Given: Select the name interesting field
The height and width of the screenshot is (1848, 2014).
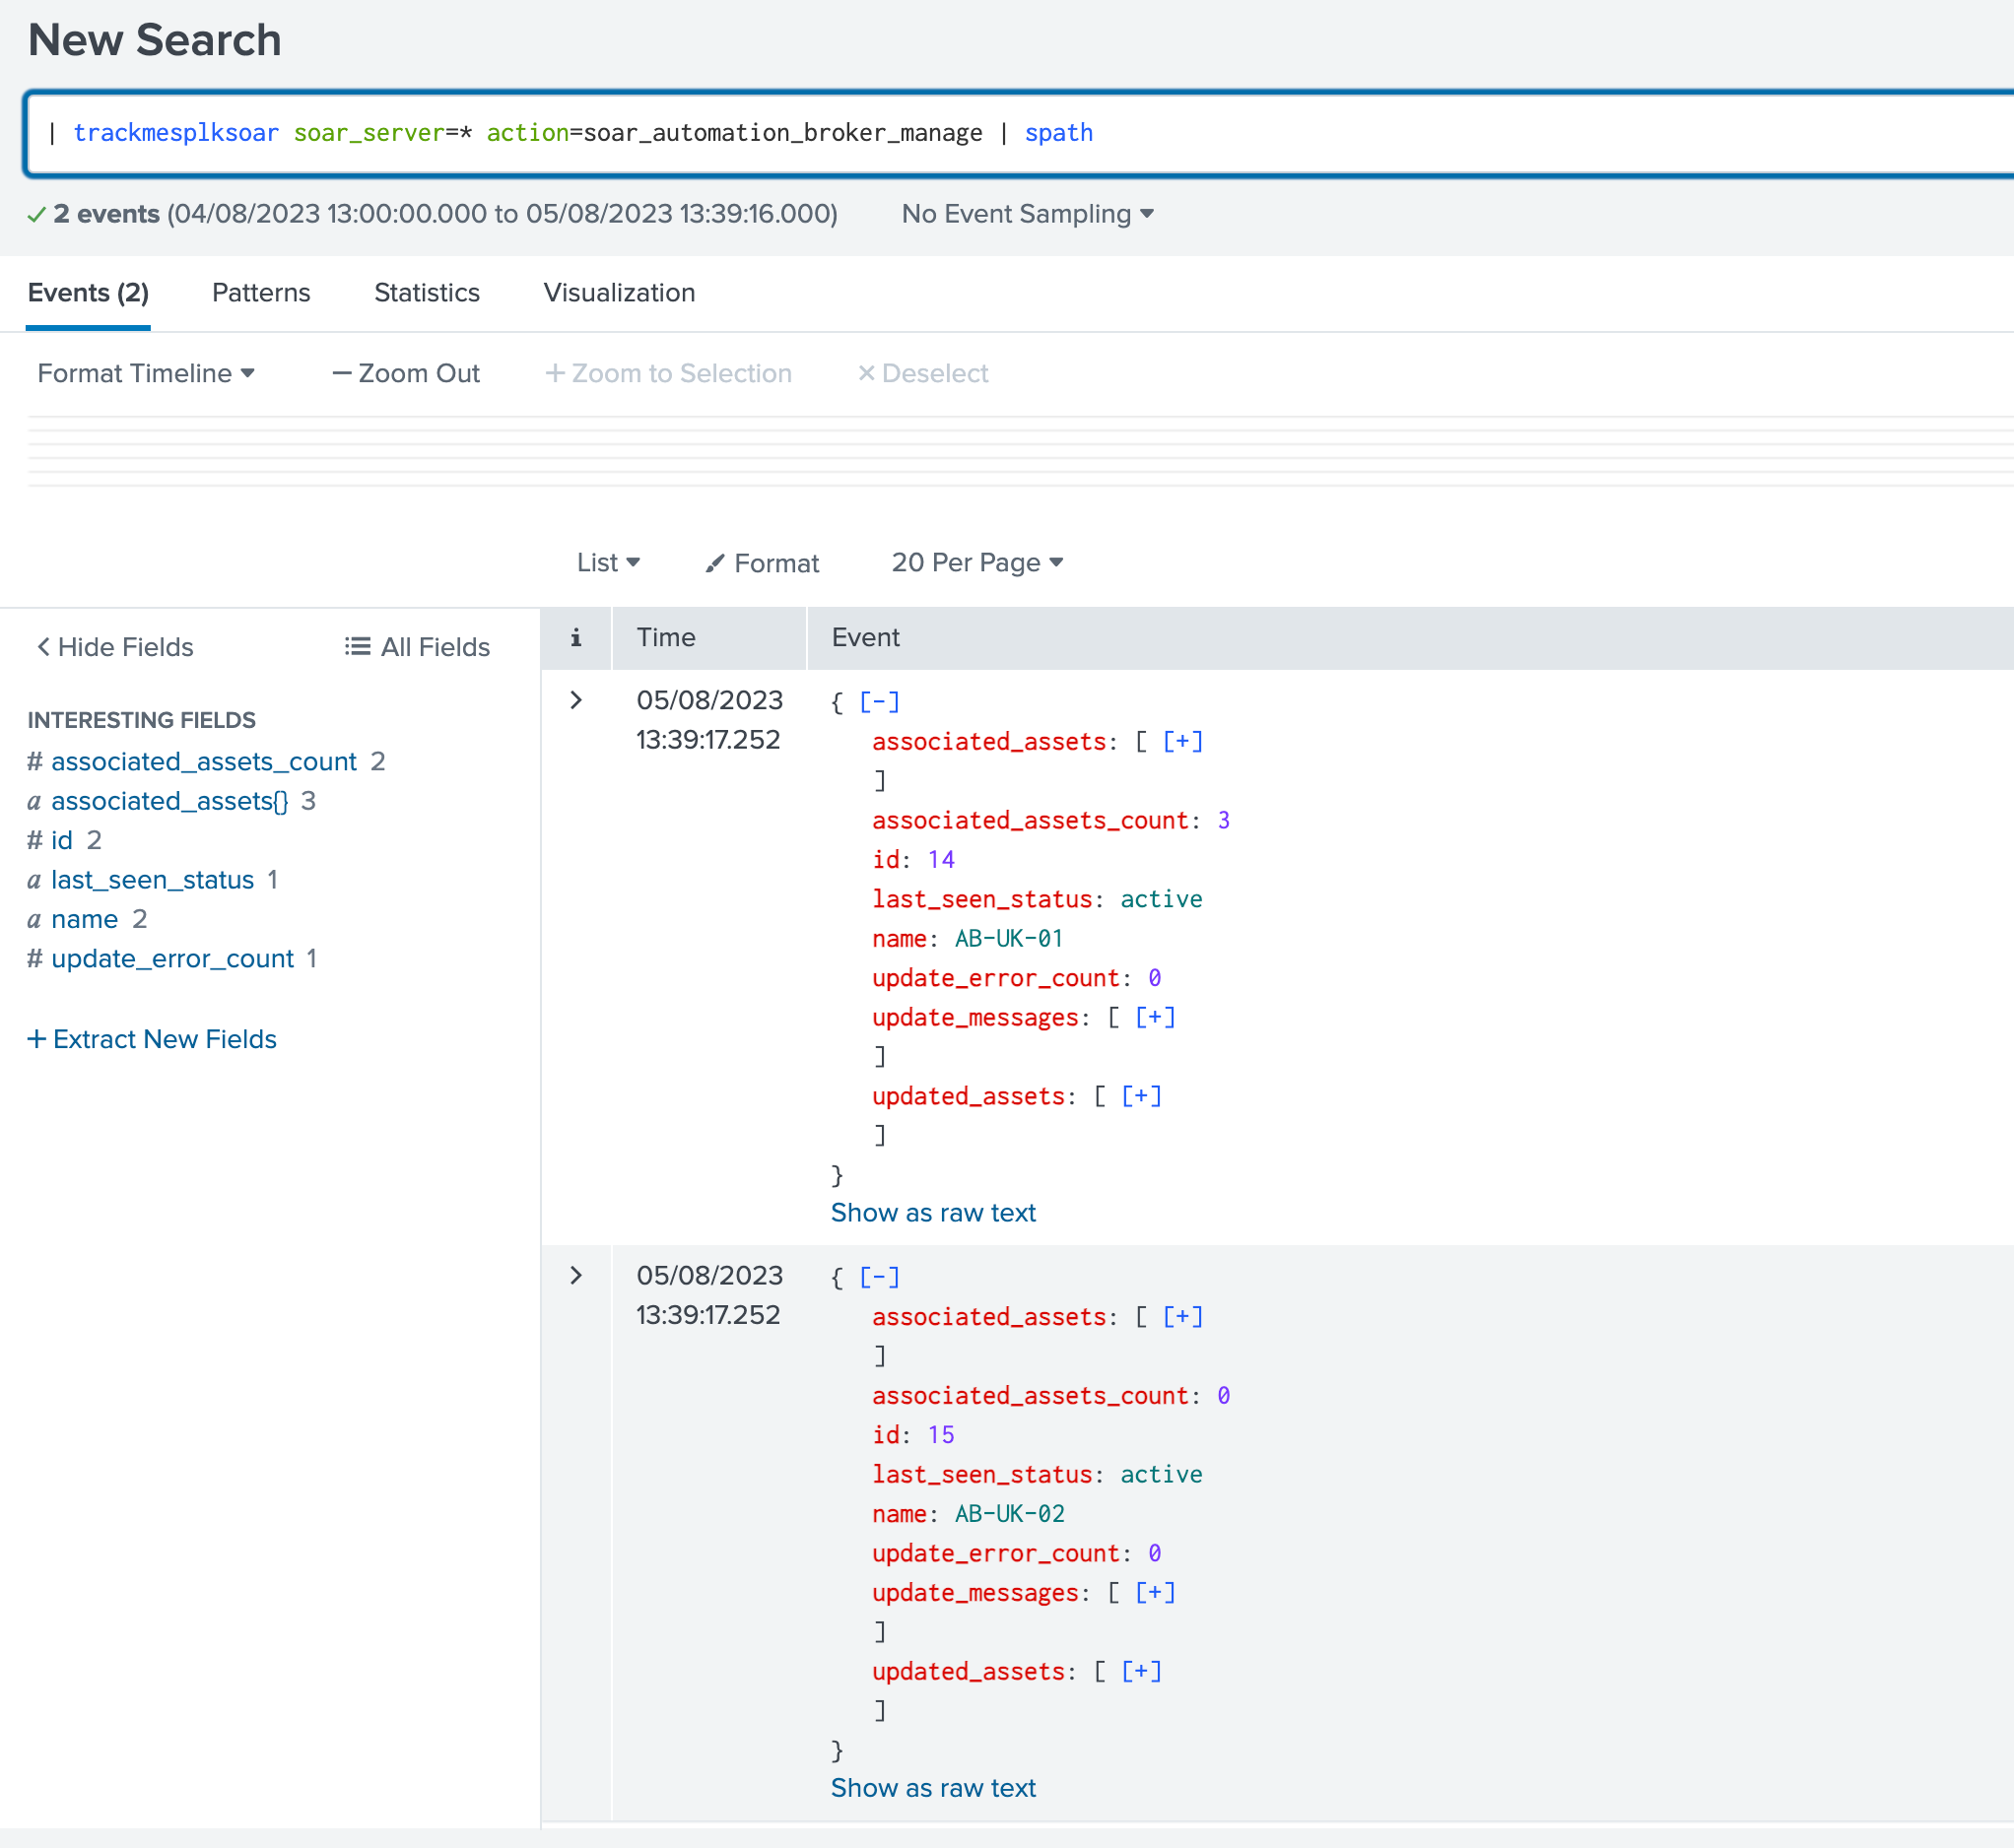Looking at the screenshot, I should [85, 919].
